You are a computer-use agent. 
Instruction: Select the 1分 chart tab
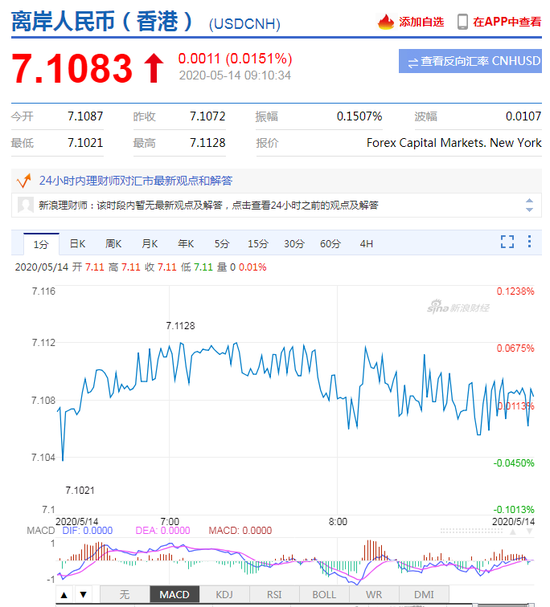click(41, 244)
